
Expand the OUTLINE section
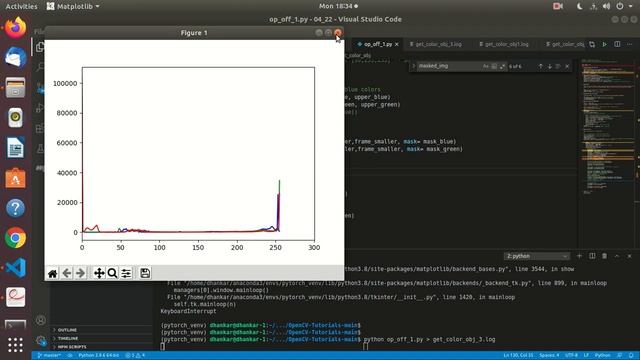[102, 330]
